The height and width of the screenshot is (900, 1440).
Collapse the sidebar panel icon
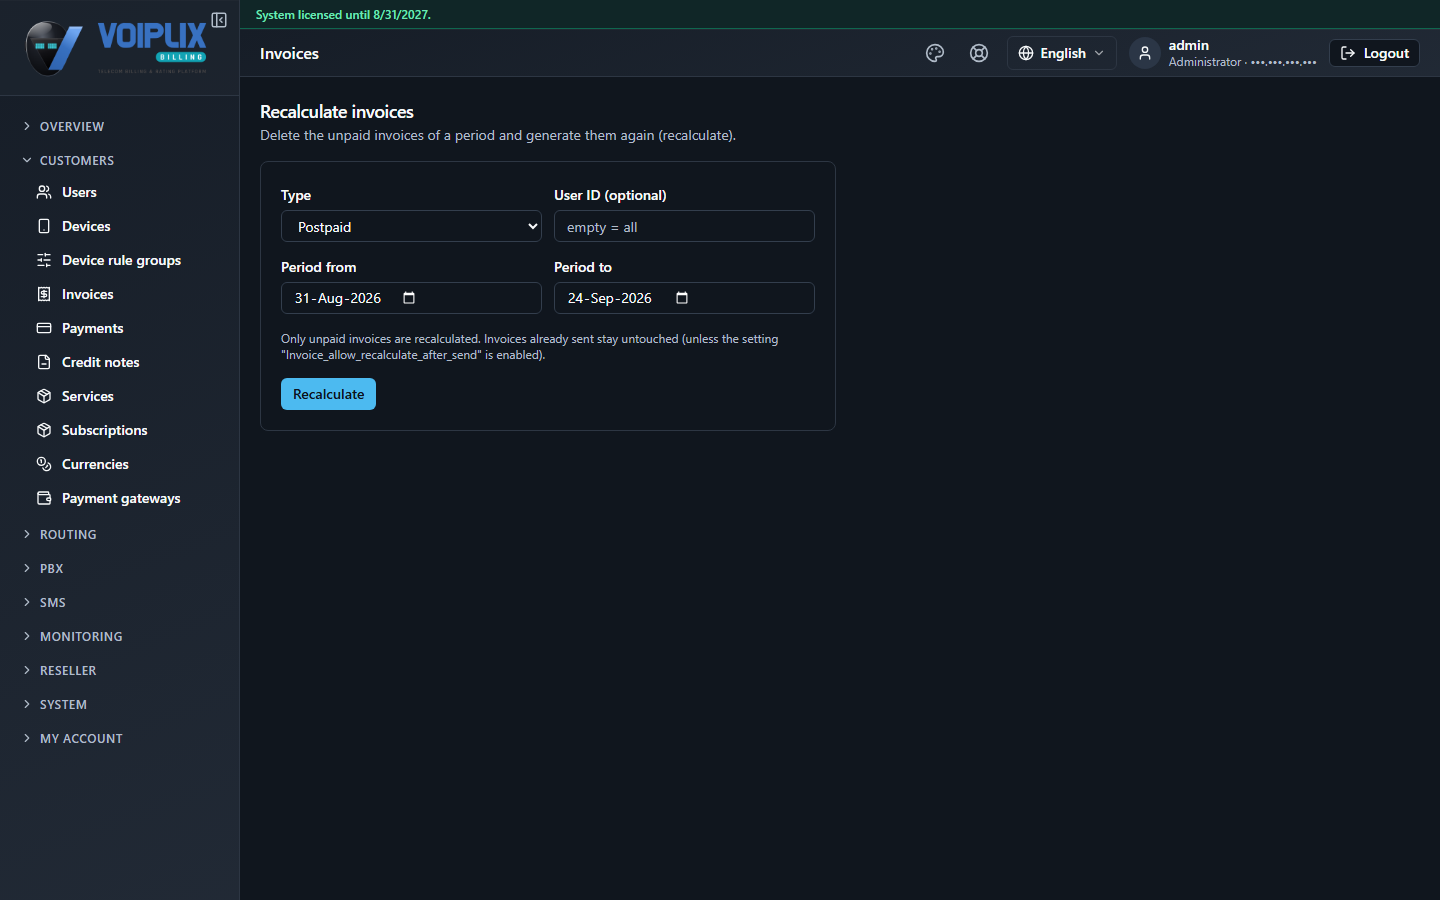coord(219,20)
